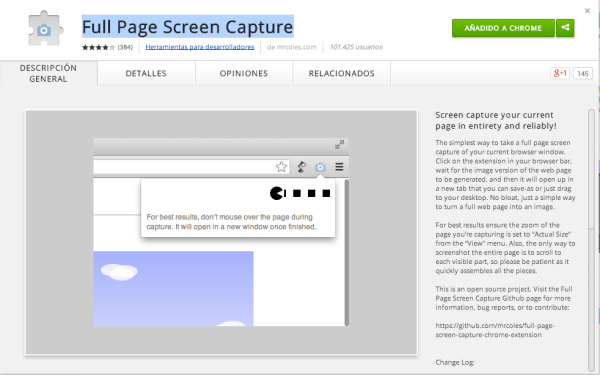This screenshot has width=600, height=375.
Task: Click the de mrcoles.com author text
Action: (x=292, y=47)
